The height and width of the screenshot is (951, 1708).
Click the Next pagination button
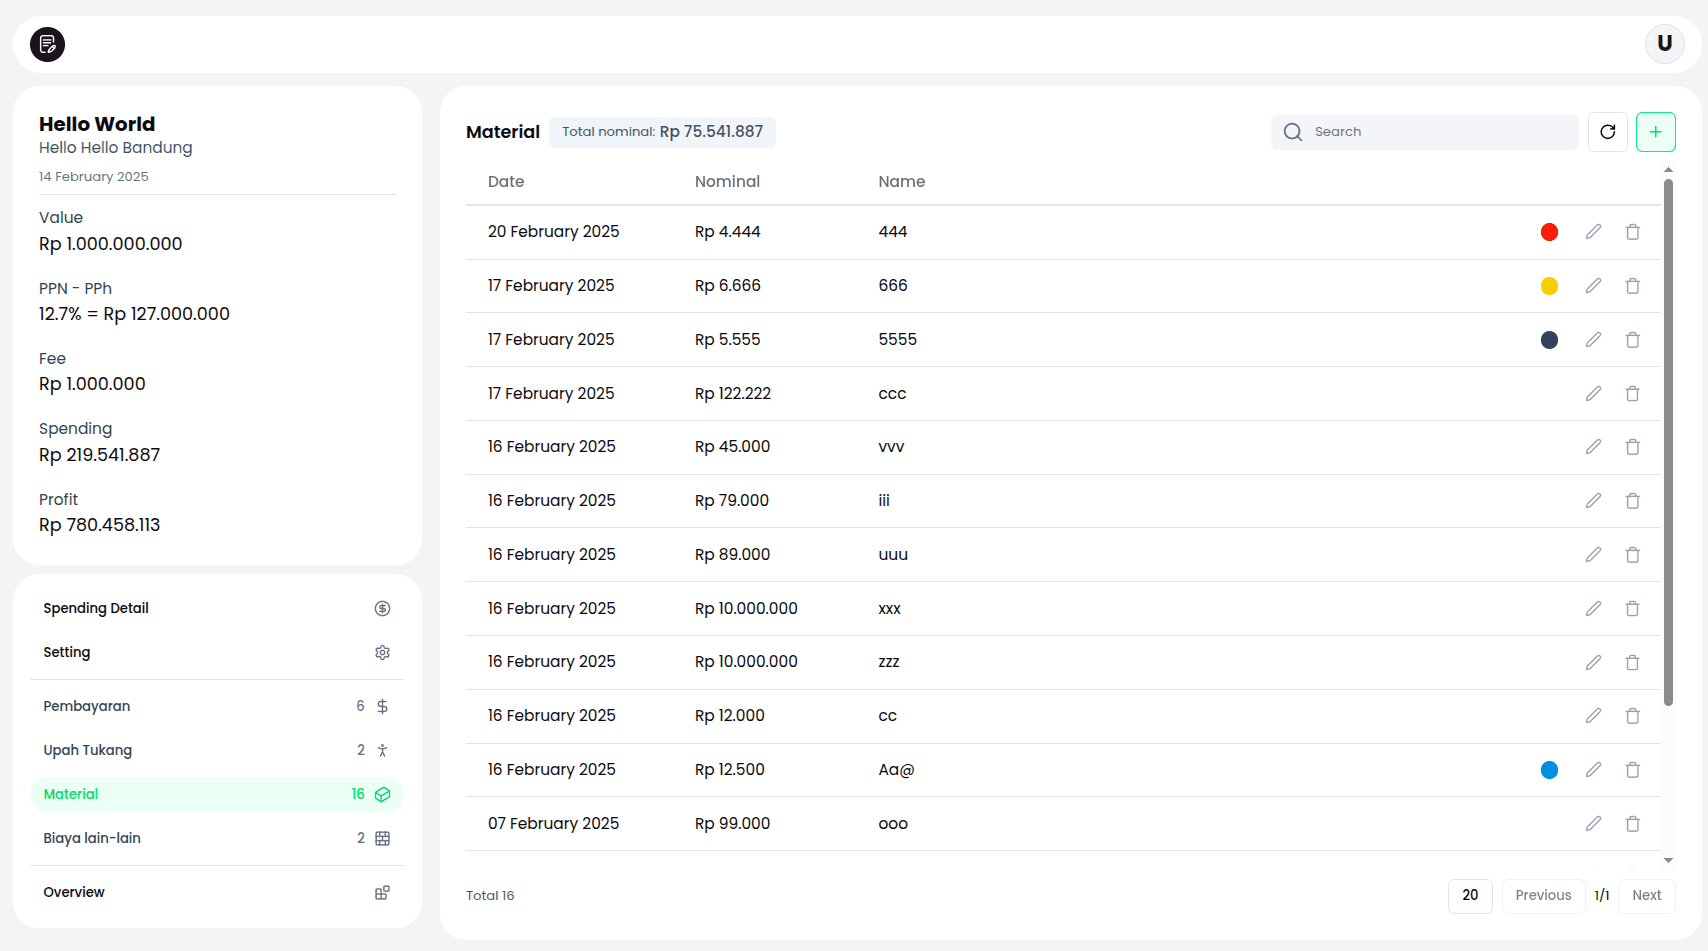click(x=1646, y=896)
